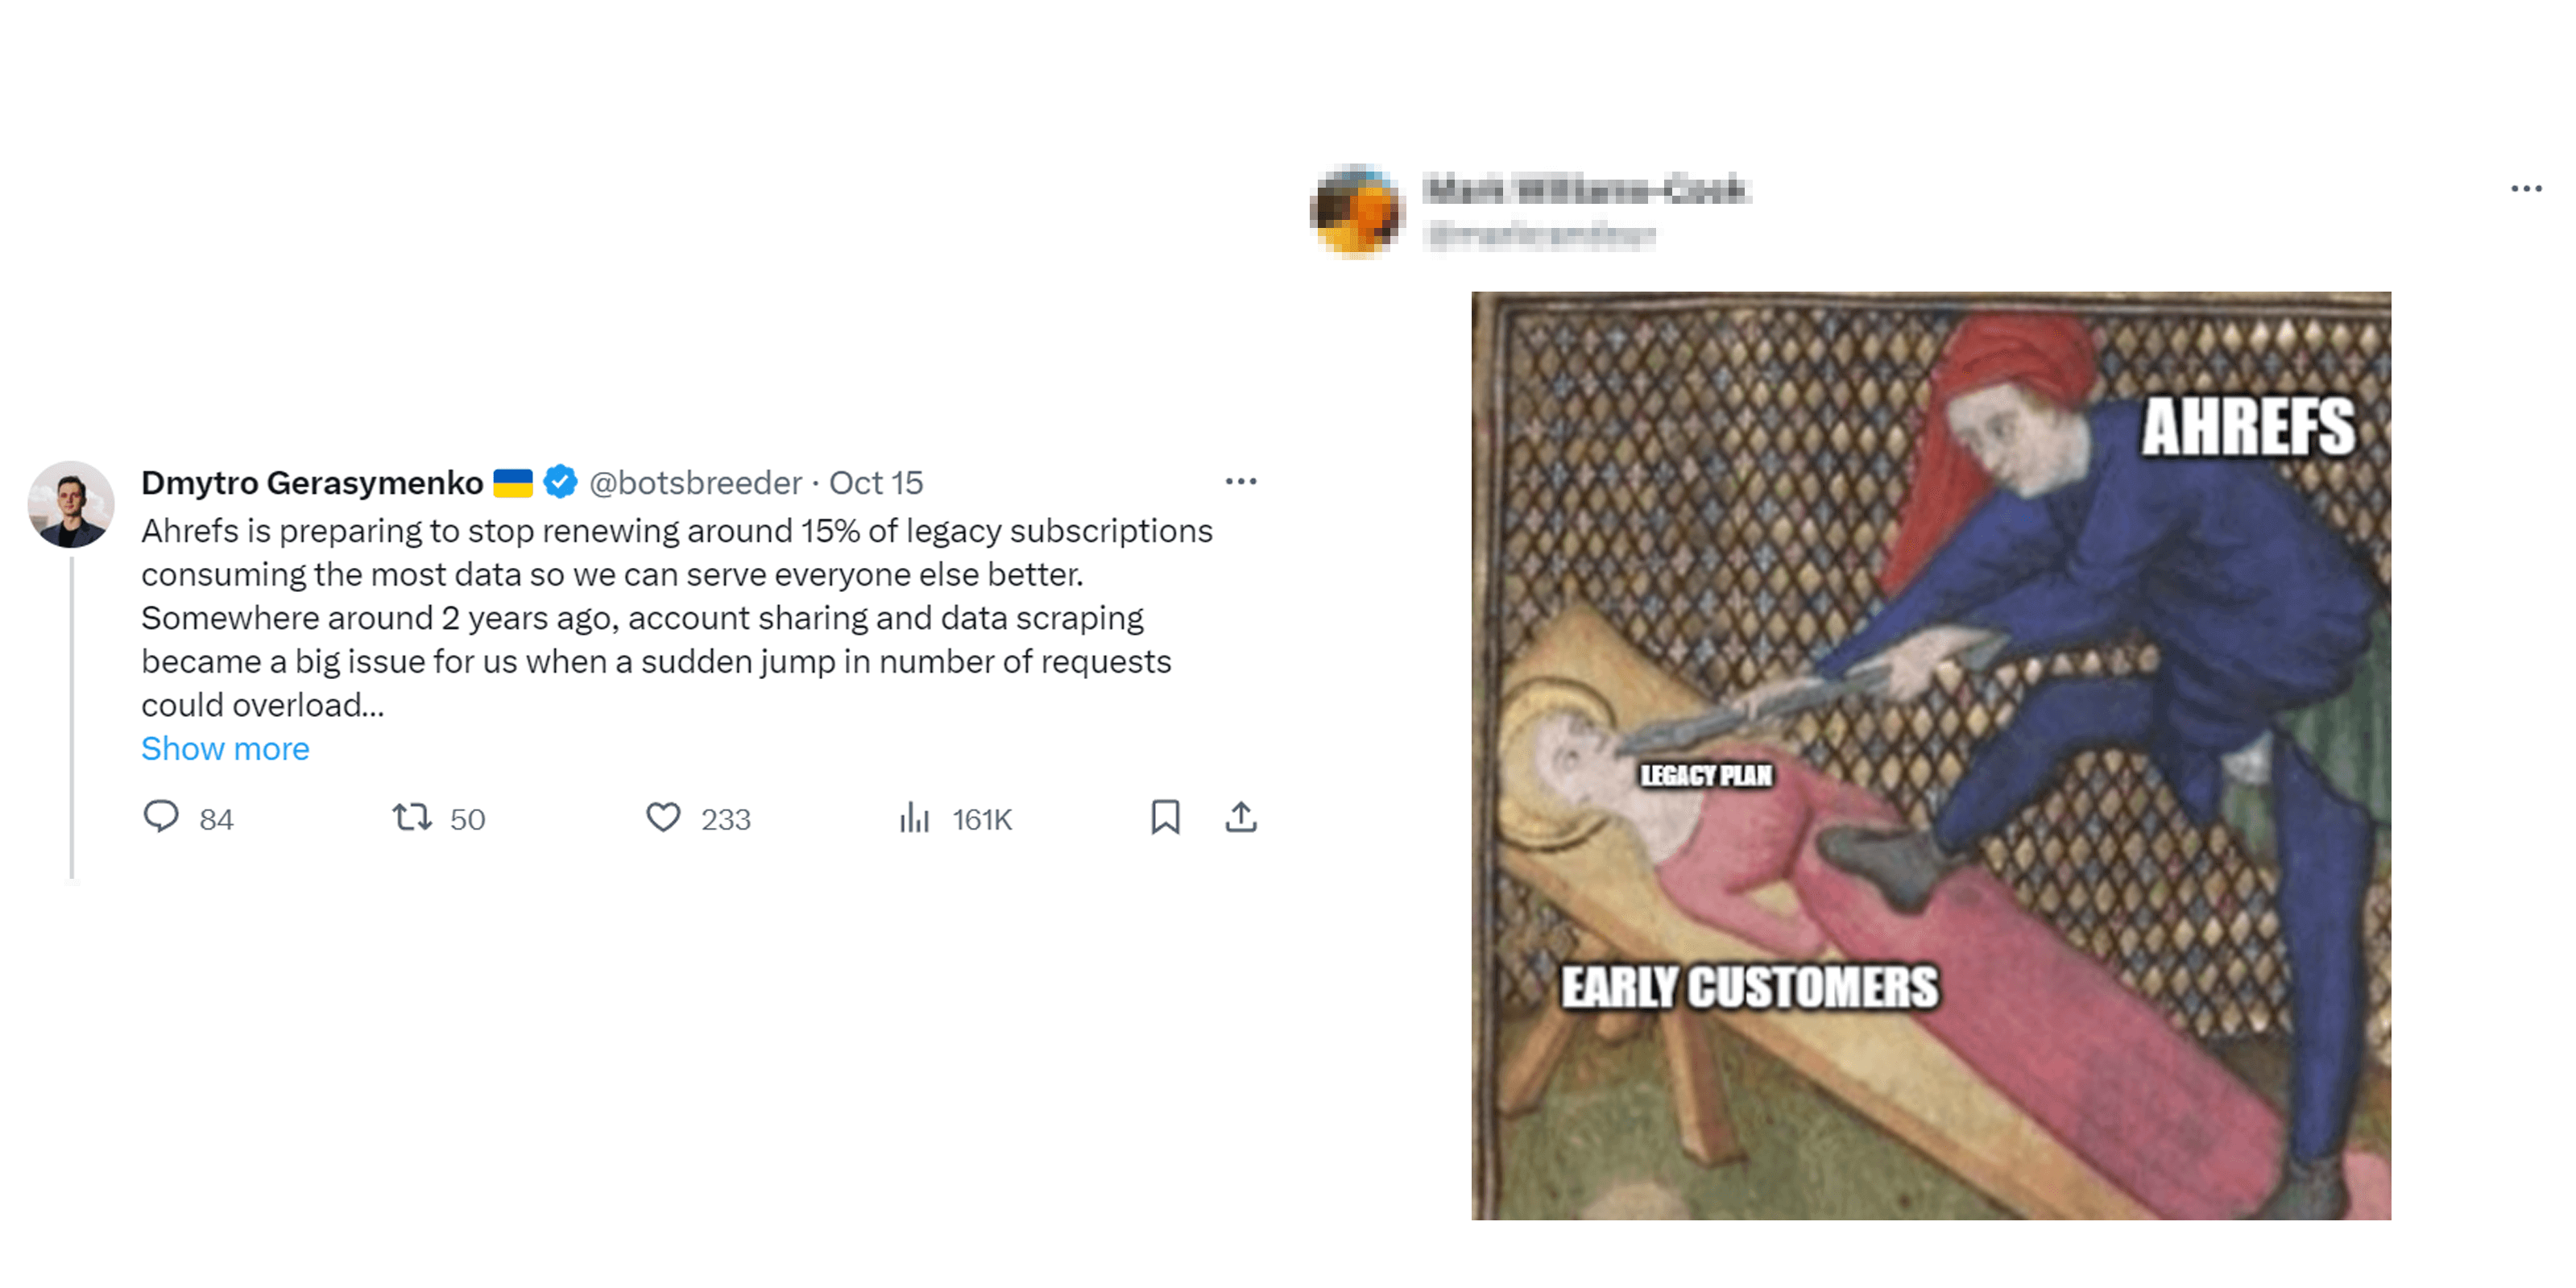Open Dmytro Gerasymenko's profile name link
The width and height of the screenshot is (2576, 1288).
312,482
